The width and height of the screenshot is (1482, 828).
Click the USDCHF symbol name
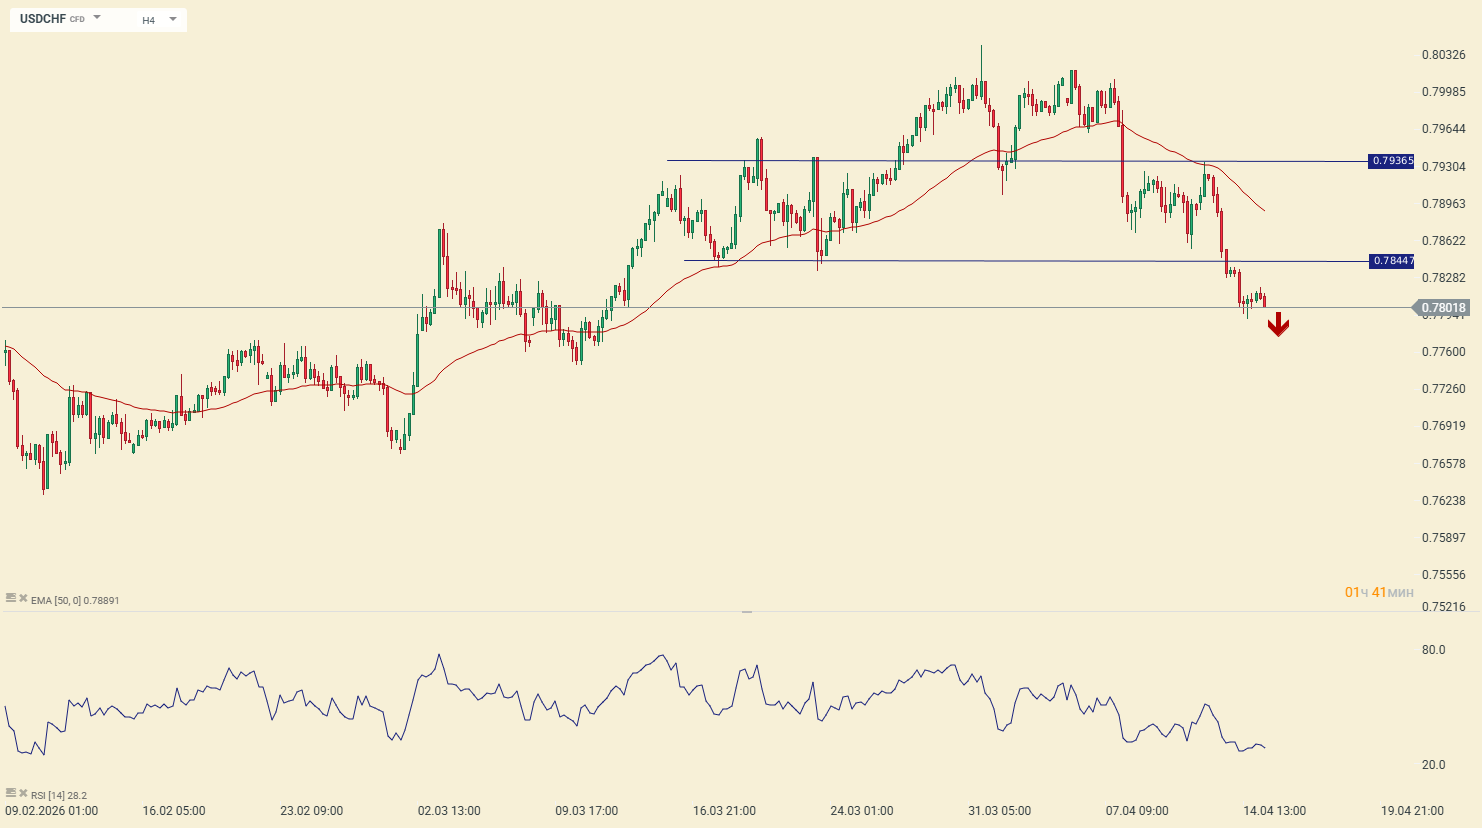(43, 19)
